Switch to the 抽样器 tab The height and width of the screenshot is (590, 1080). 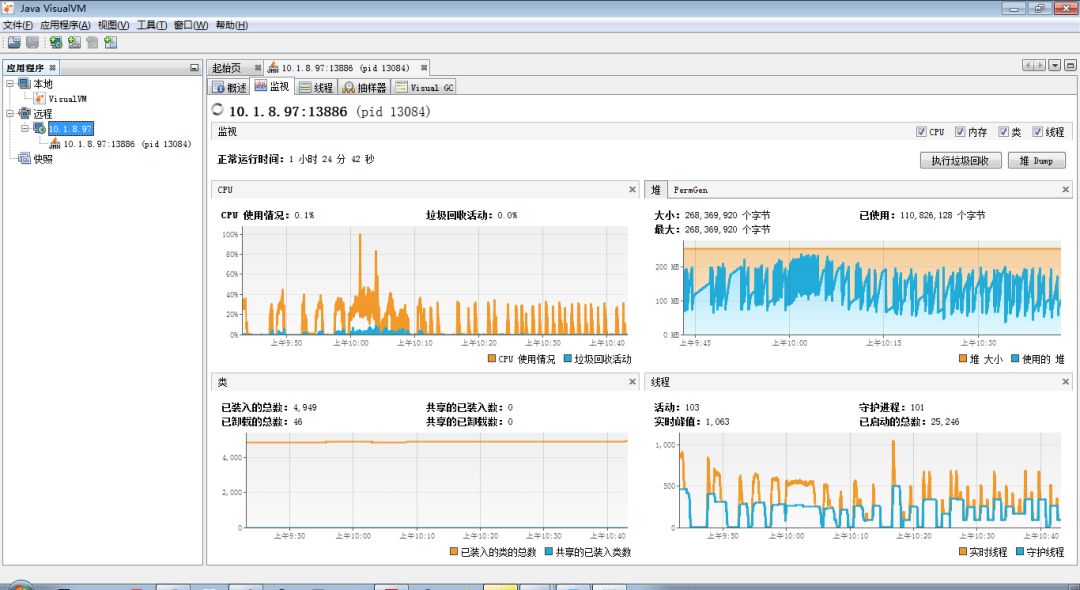(364, 87)
